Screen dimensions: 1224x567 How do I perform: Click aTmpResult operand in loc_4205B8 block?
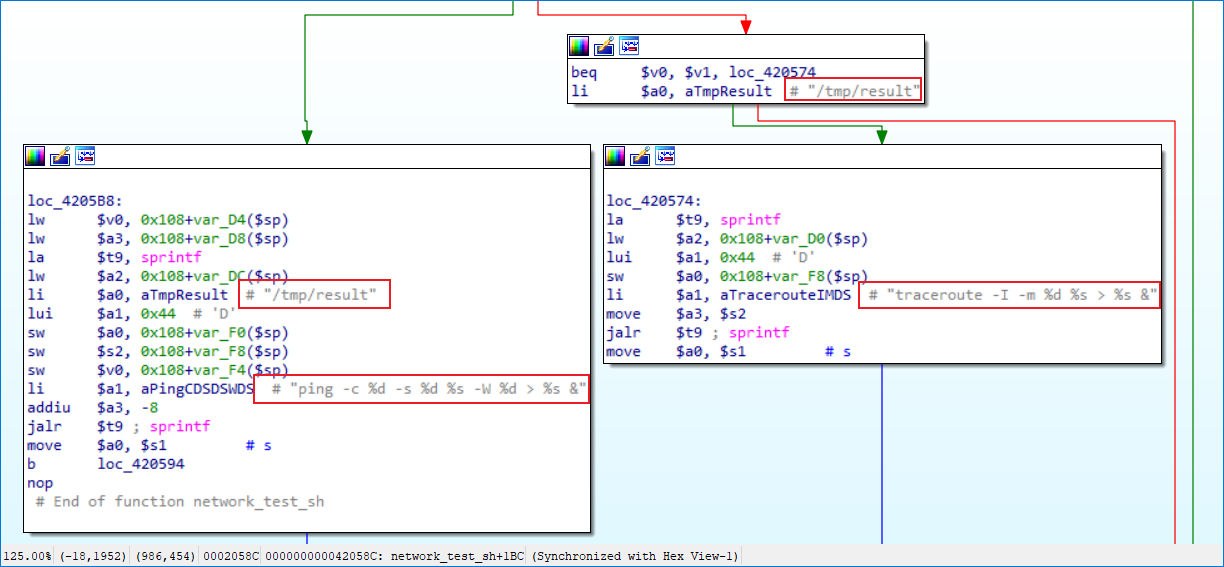(184, 295)
